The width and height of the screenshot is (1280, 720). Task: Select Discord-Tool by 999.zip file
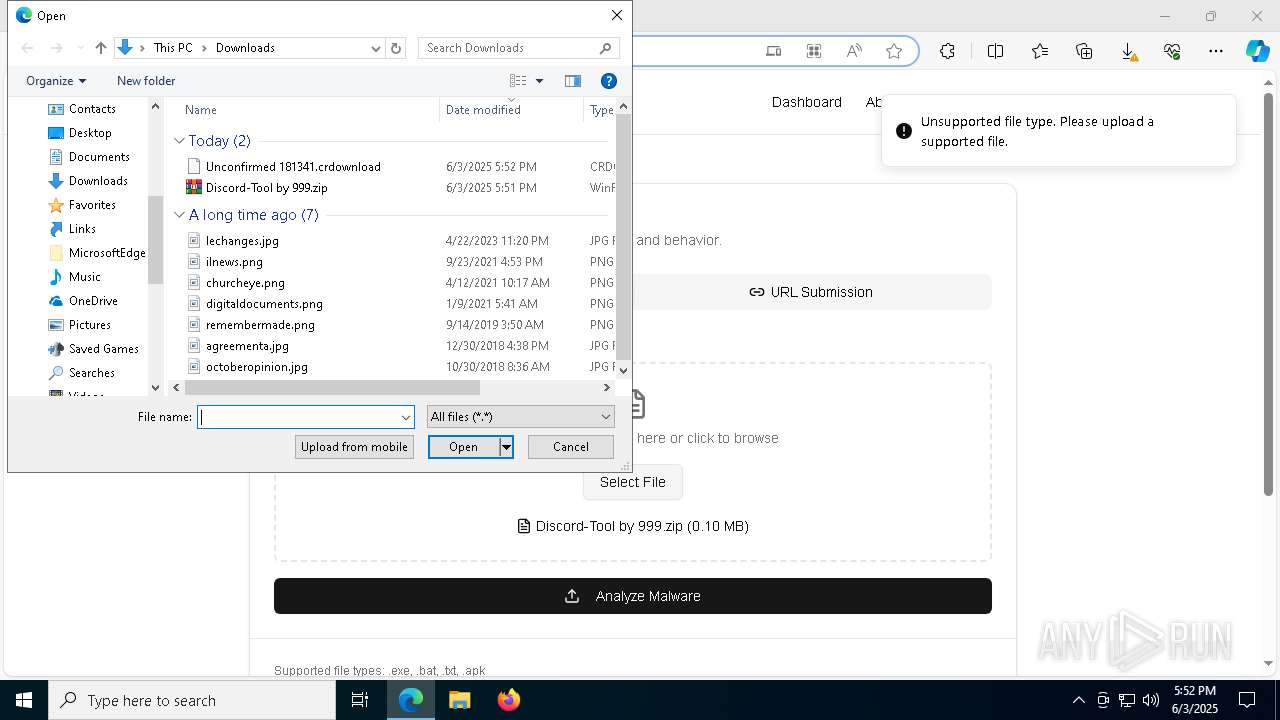(266, 188)
